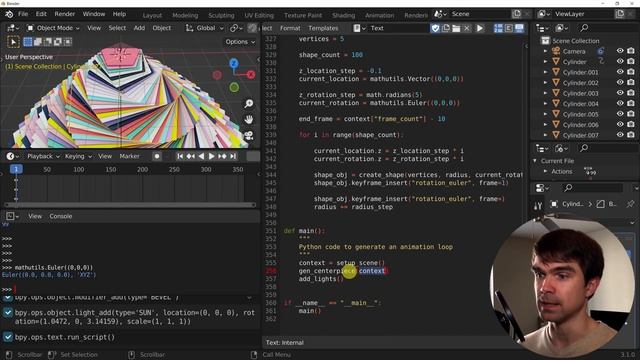Zoom the viewport with magnifier gizmo

[249, 104]
